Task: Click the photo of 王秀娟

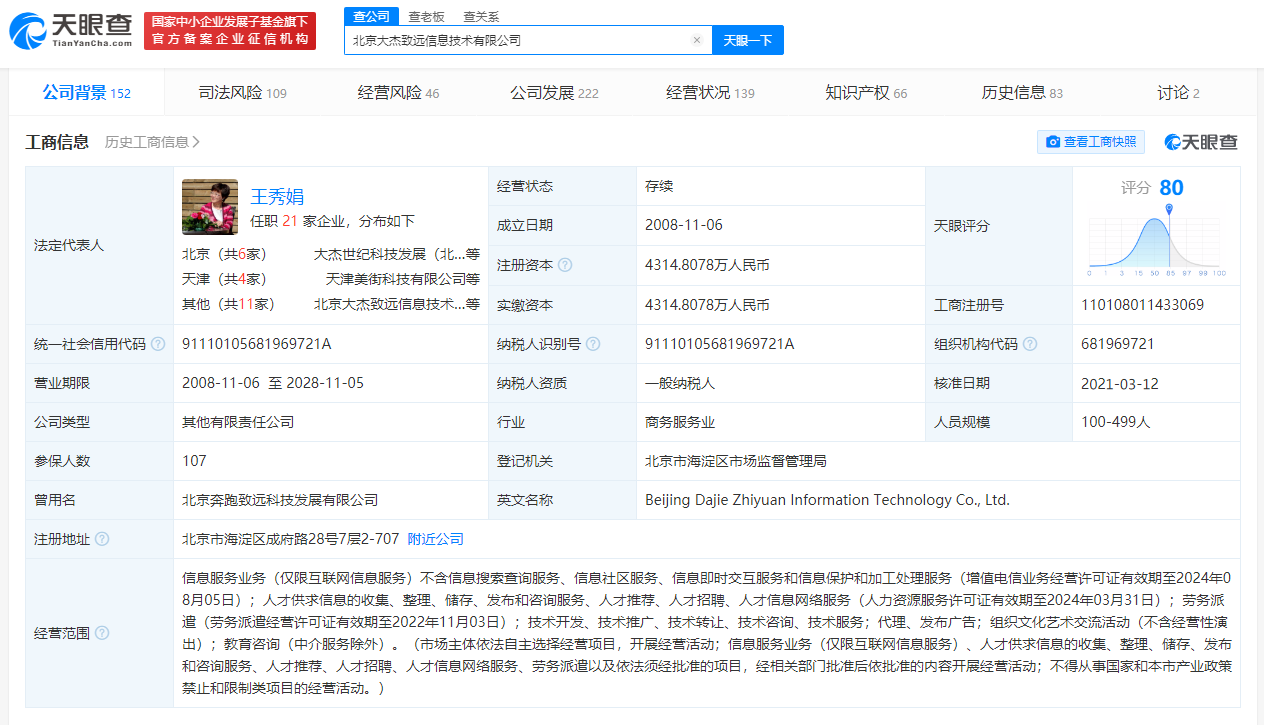Action: click(x=210, y=207)
